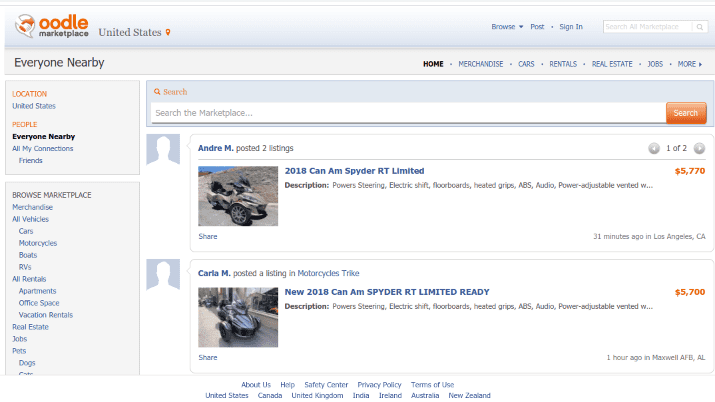
Task: Open the HOME nav tab
Action: (433, 64)
